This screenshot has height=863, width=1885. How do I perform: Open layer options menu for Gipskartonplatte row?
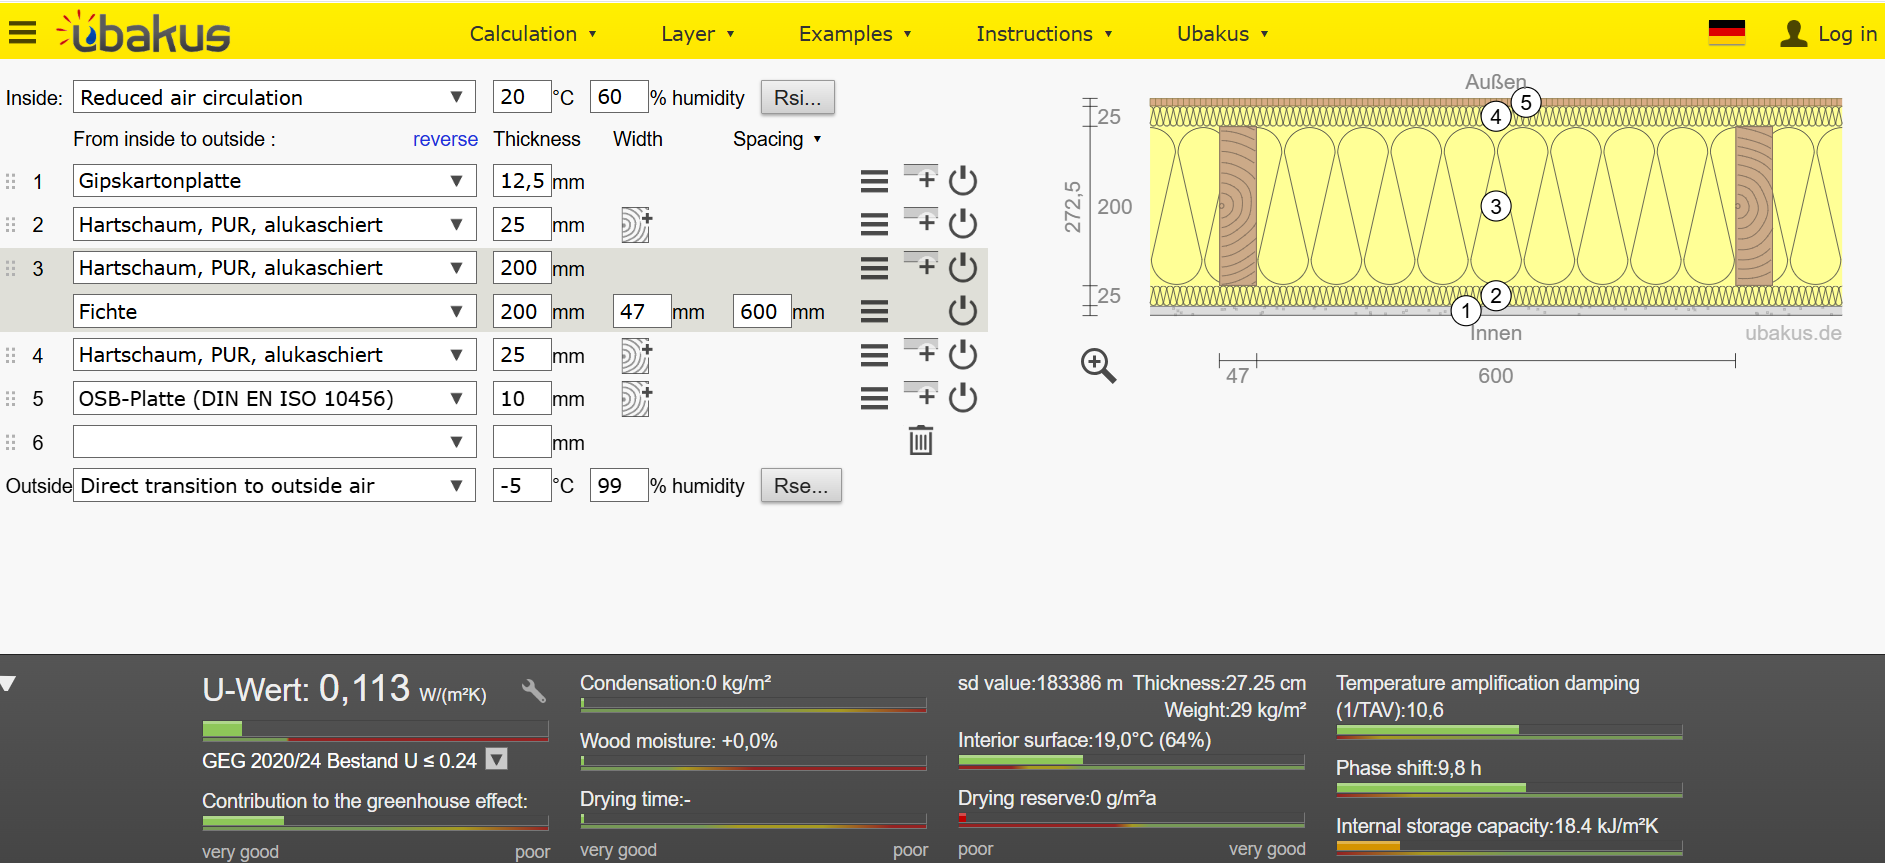point(874,181)
